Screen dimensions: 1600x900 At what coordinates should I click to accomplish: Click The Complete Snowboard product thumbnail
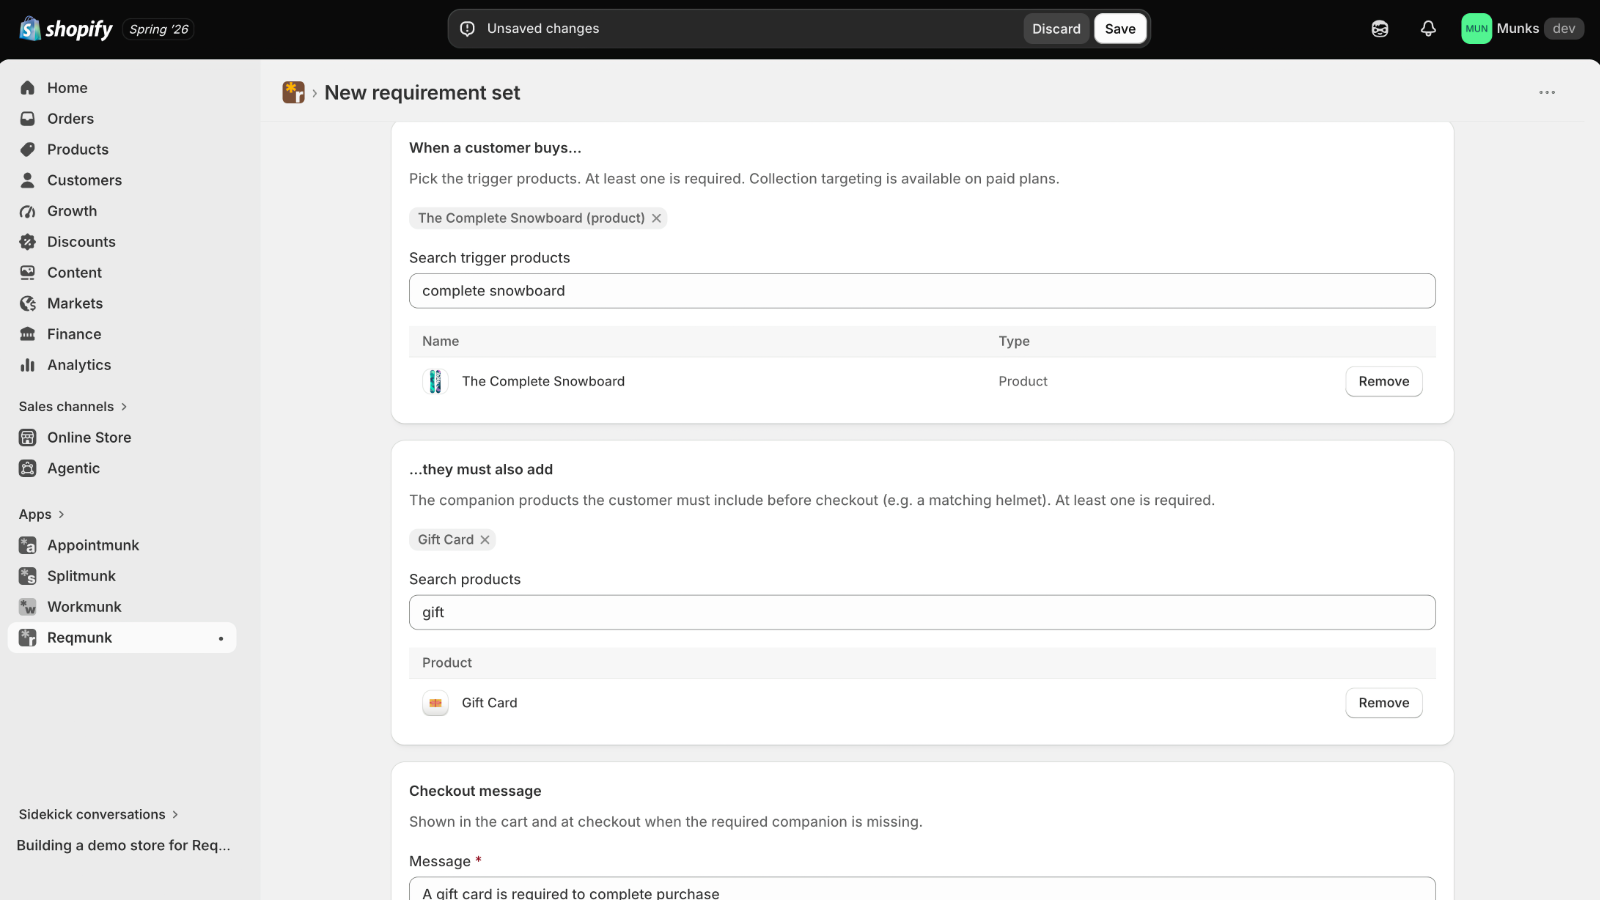point(435,382)
